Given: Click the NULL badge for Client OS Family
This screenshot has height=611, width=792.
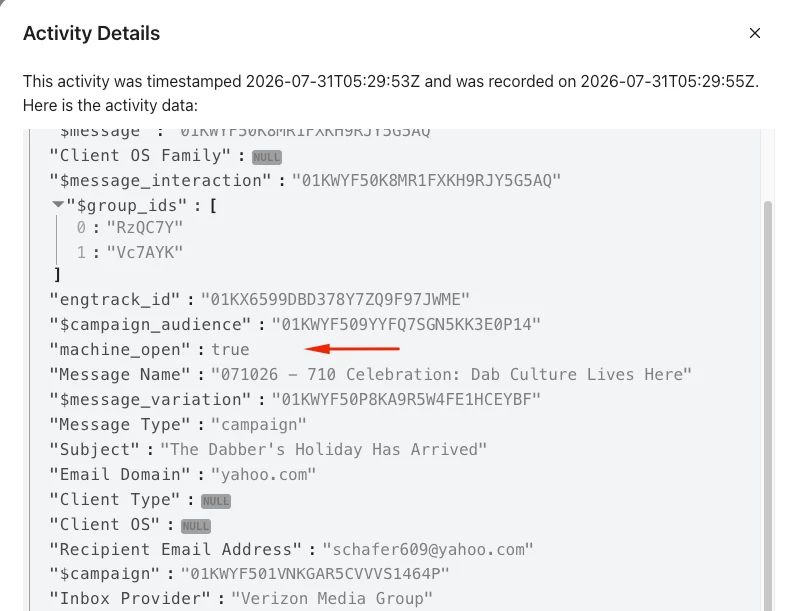Looking at the screenshot, I should 267,157.
